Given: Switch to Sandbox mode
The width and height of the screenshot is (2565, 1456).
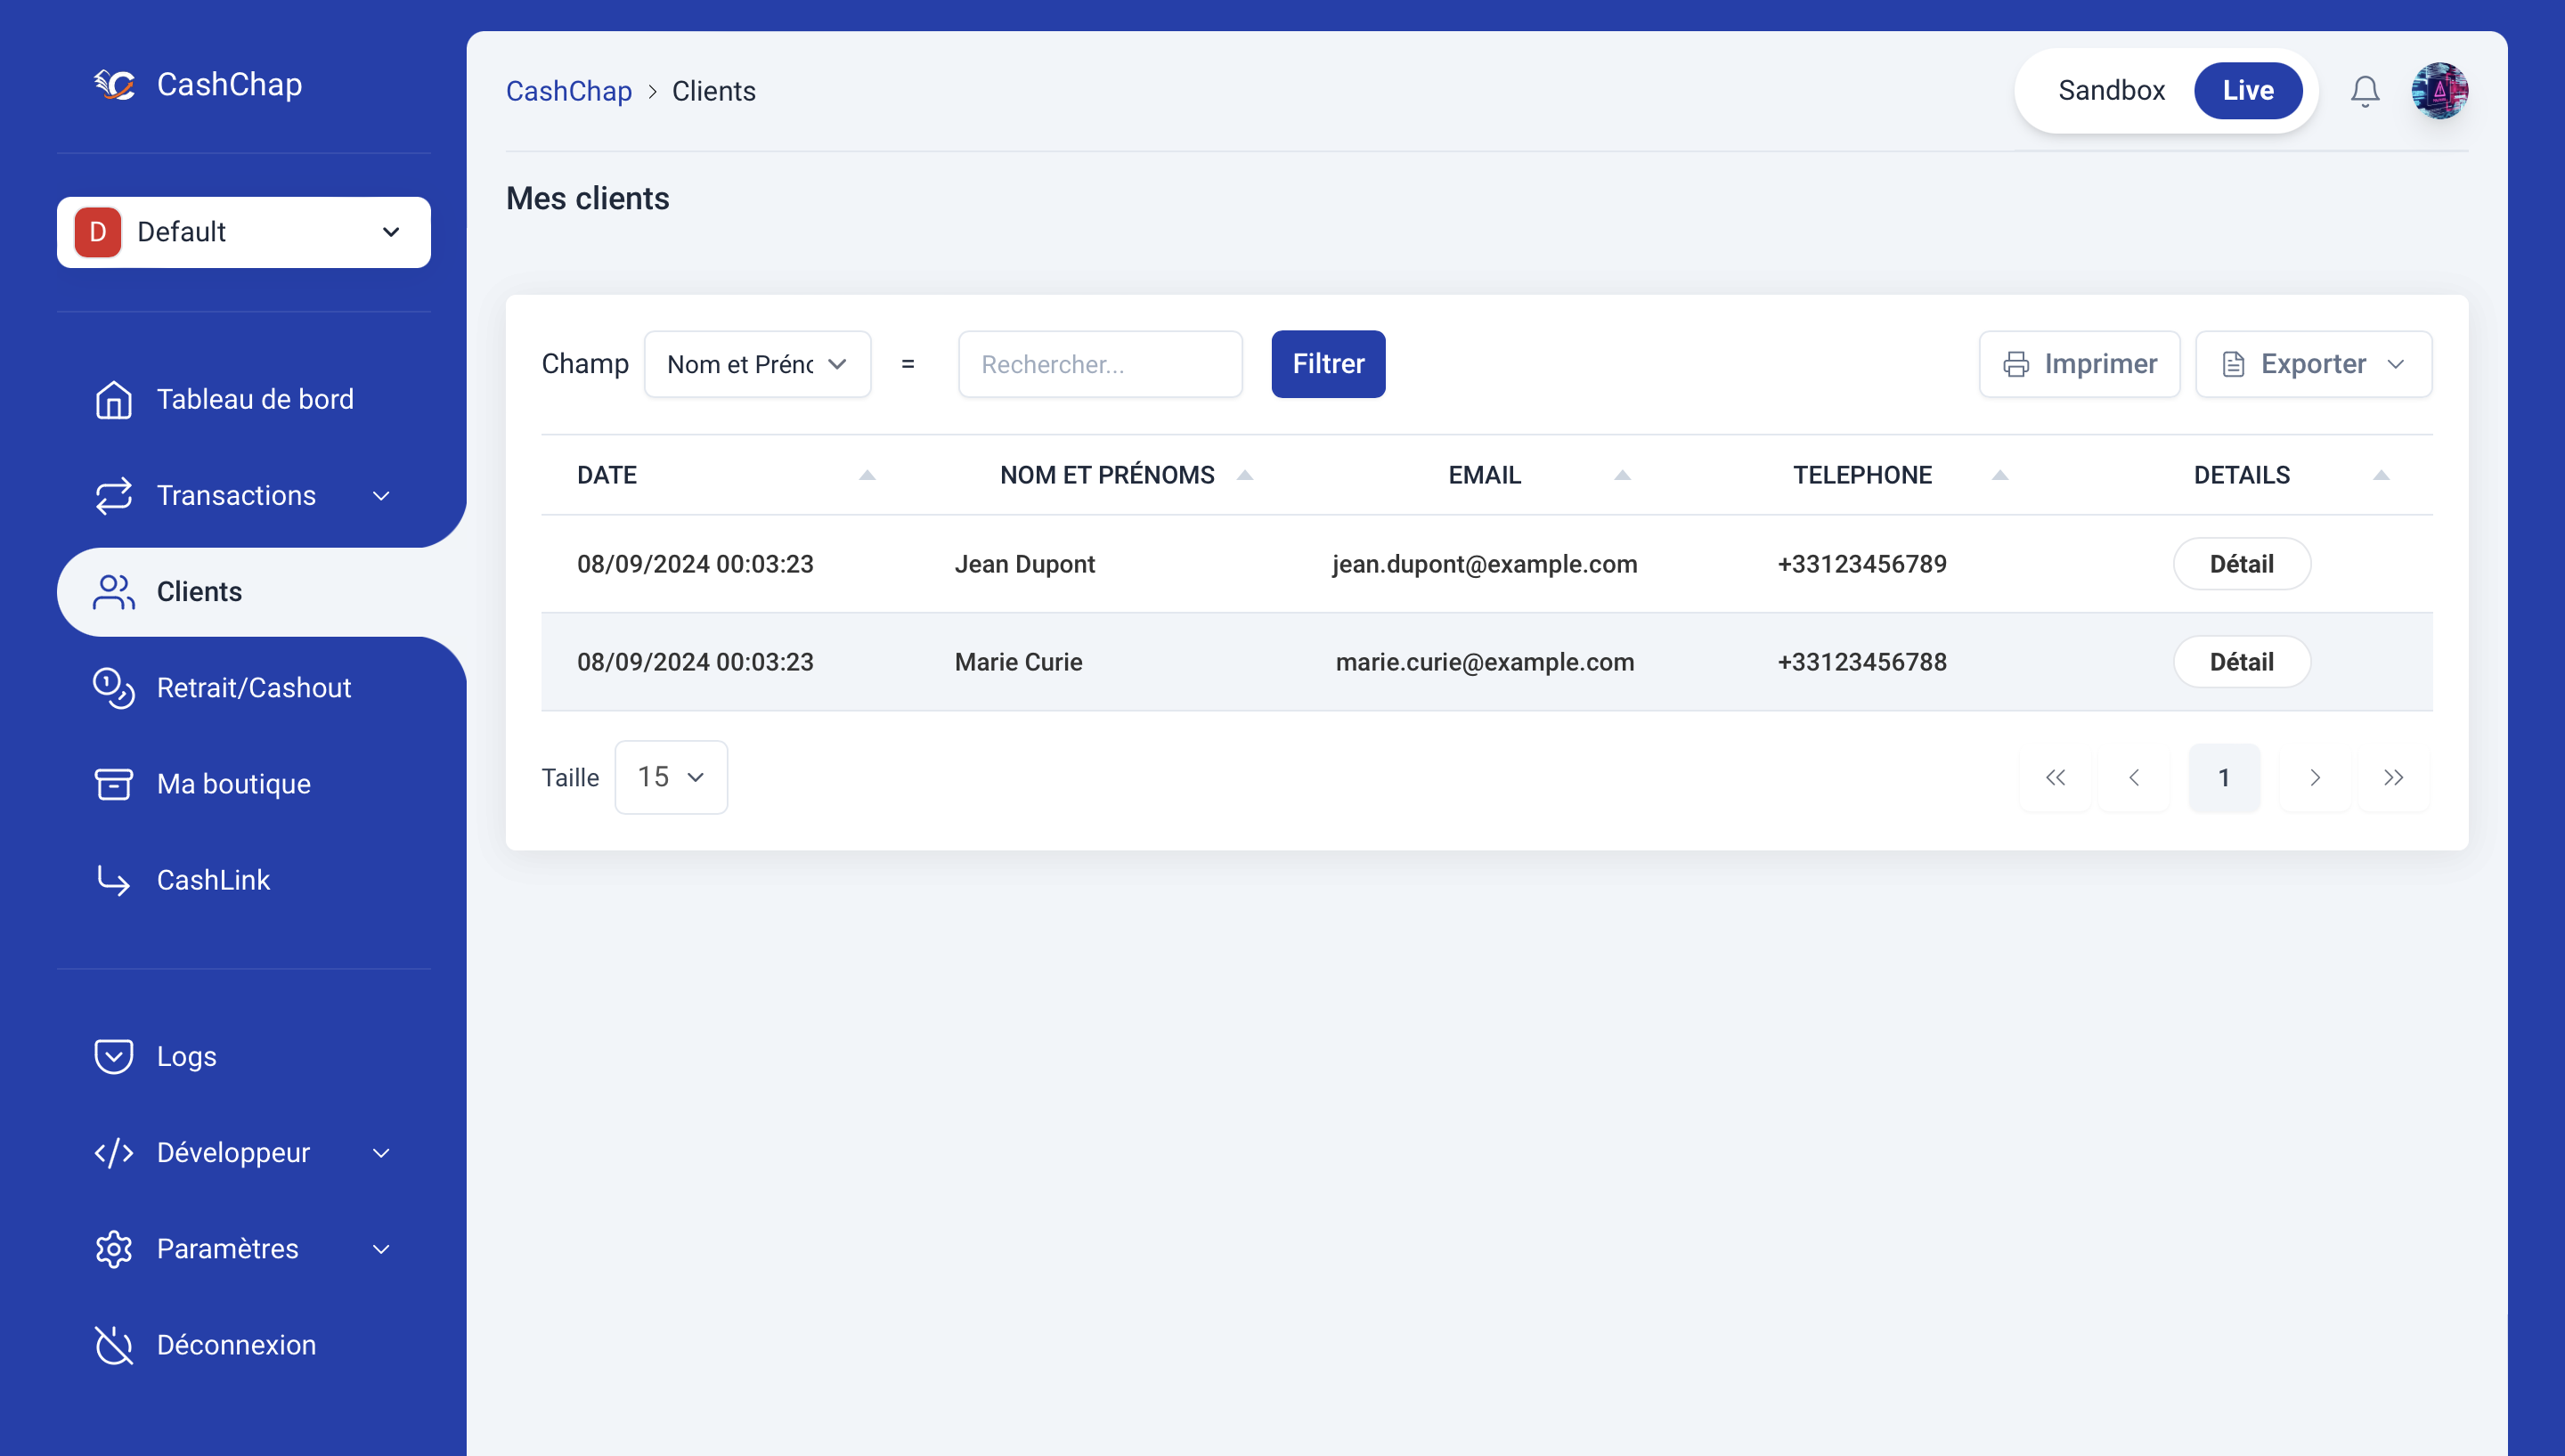Looking at the screenshot, I should coord(2110,91).
